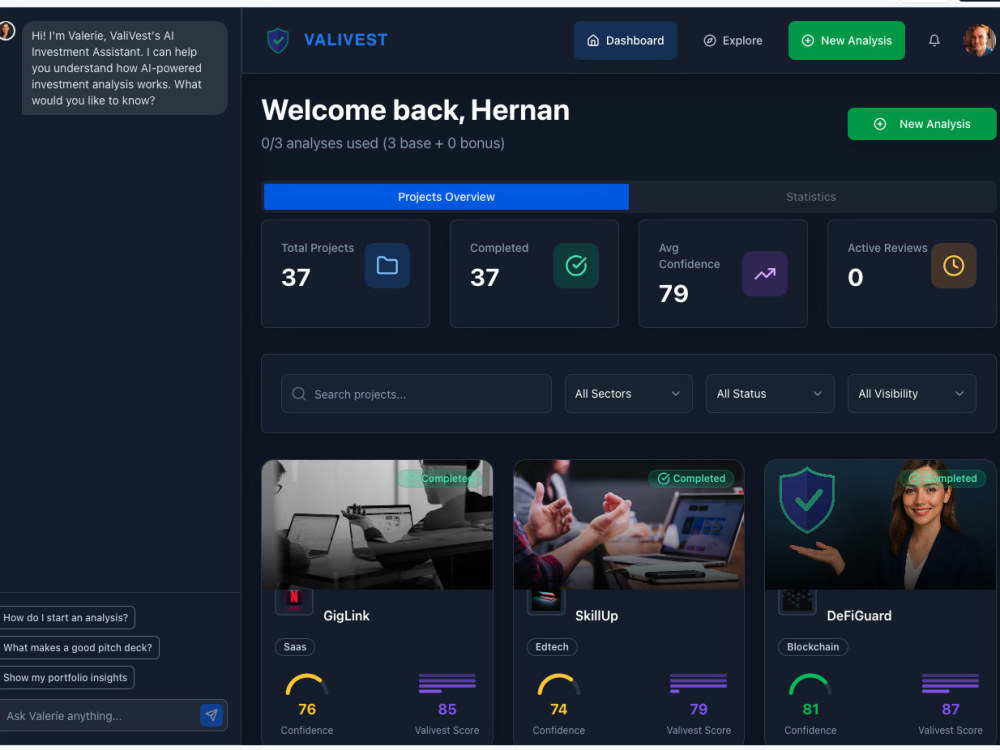Open the user profile avatar

pyautogui.click(x=980, y=40)
